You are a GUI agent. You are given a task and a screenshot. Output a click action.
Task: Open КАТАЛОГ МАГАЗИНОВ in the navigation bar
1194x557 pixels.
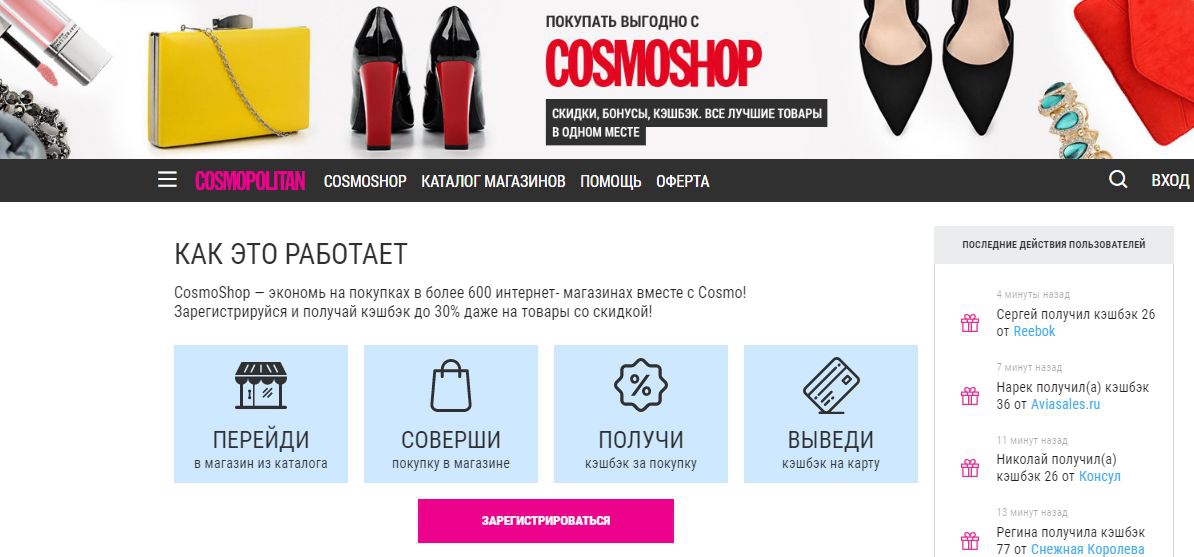pos(493,181)
